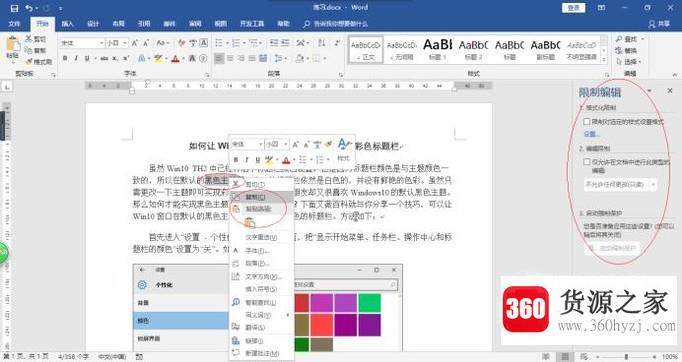Screen dimensions: 682x362
Task: Apply the Heading 1 style (AaBl)
Action: (438, 49)
